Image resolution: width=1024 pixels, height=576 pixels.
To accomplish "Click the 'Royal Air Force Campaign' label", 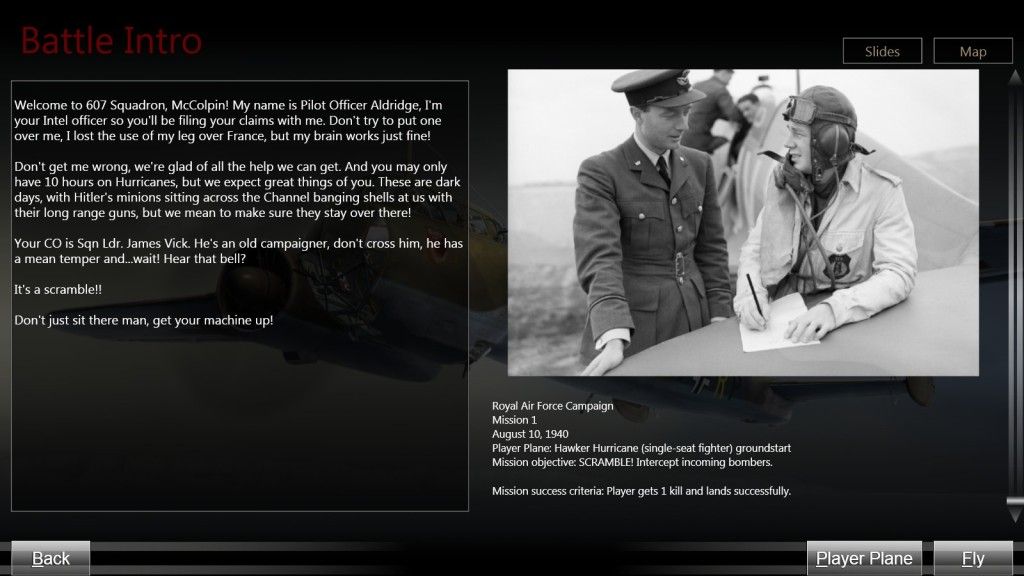I will [x=552, y=406].
